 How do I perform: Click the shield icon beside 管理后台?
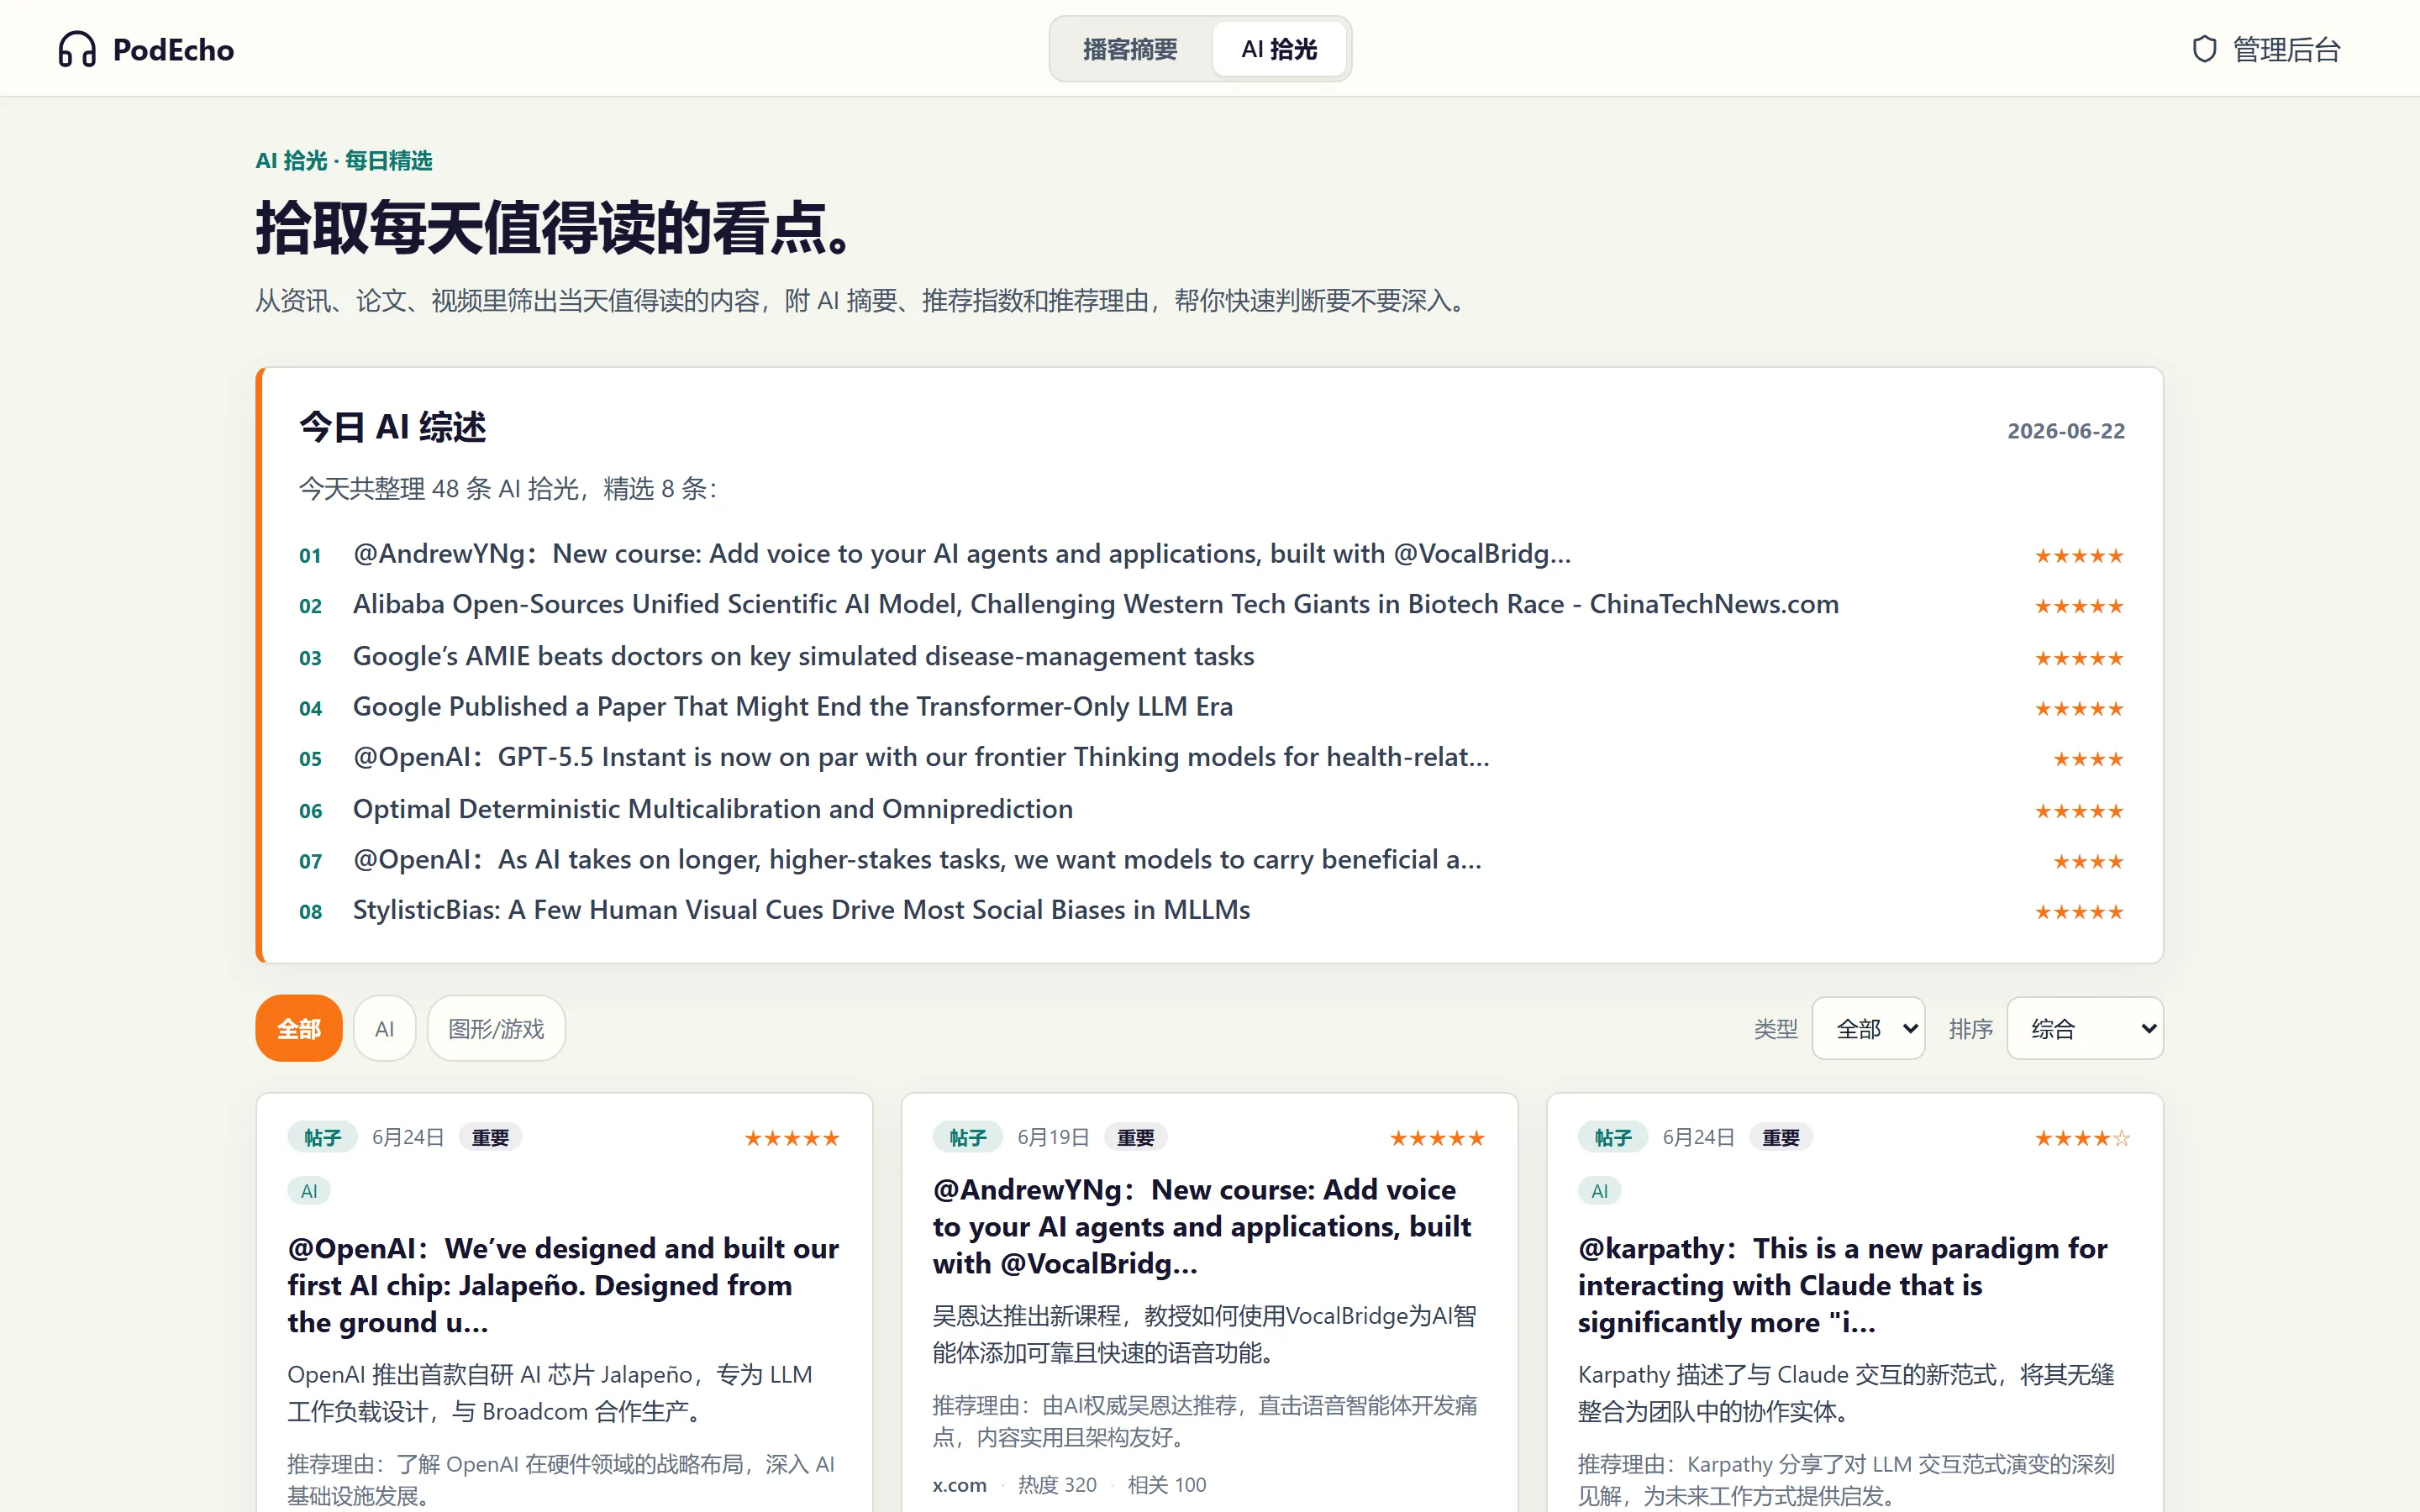[2204, 49]
